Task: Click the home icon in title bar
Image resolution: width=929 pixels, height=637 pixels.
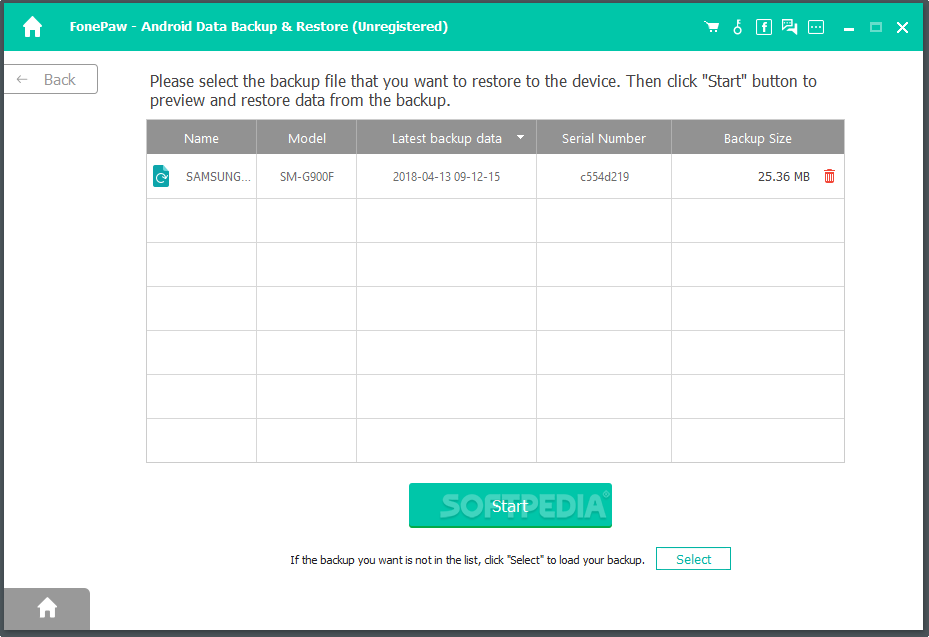Action: pyautogui.click(x=33, y=27)
